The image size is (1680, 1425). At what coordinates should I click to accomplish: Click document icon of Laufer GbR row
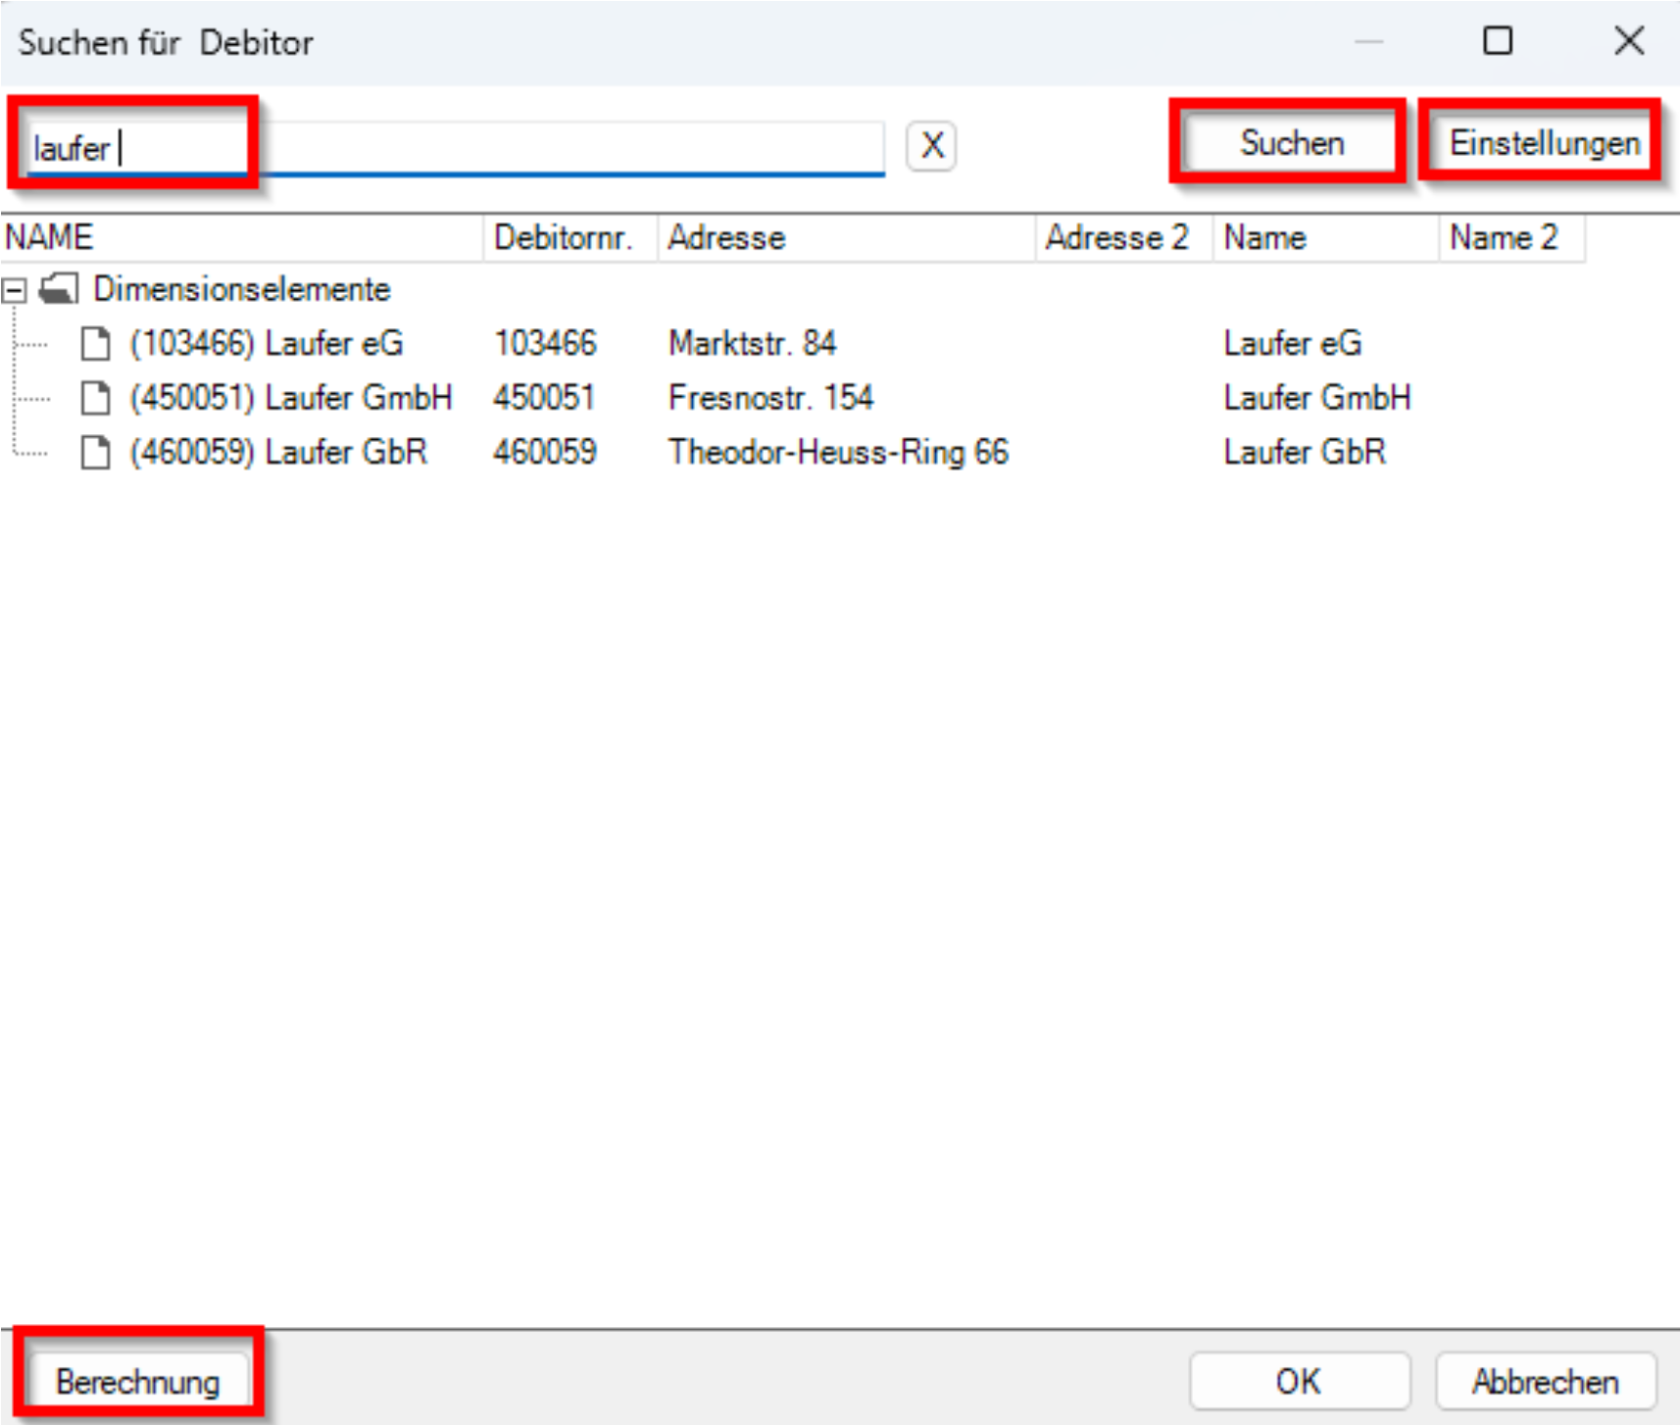point(96,451)
